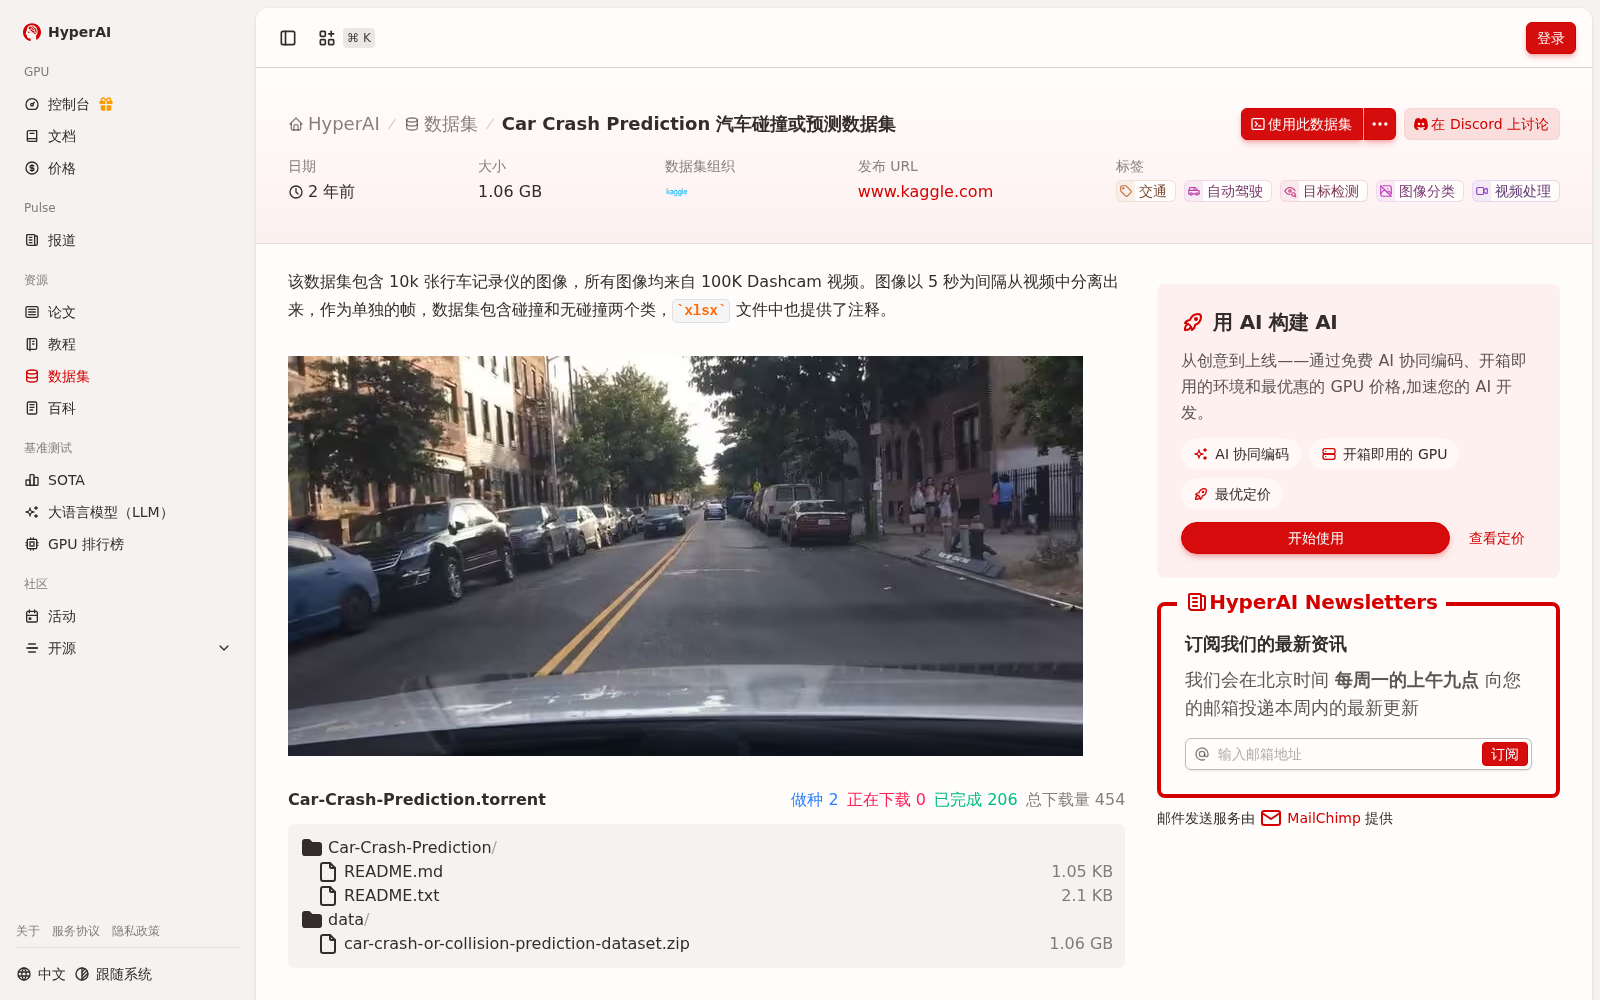Select the 自动驾驶 tag
The height and width of the screenshot is (1000, 1600).
point(1228,191)
